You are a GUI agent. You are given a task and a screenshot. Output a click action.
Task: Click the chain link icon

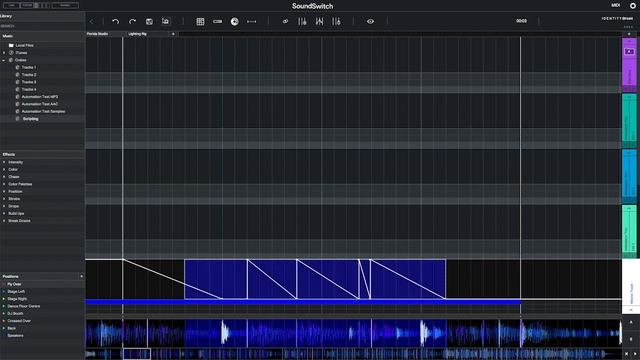point(285,21)
